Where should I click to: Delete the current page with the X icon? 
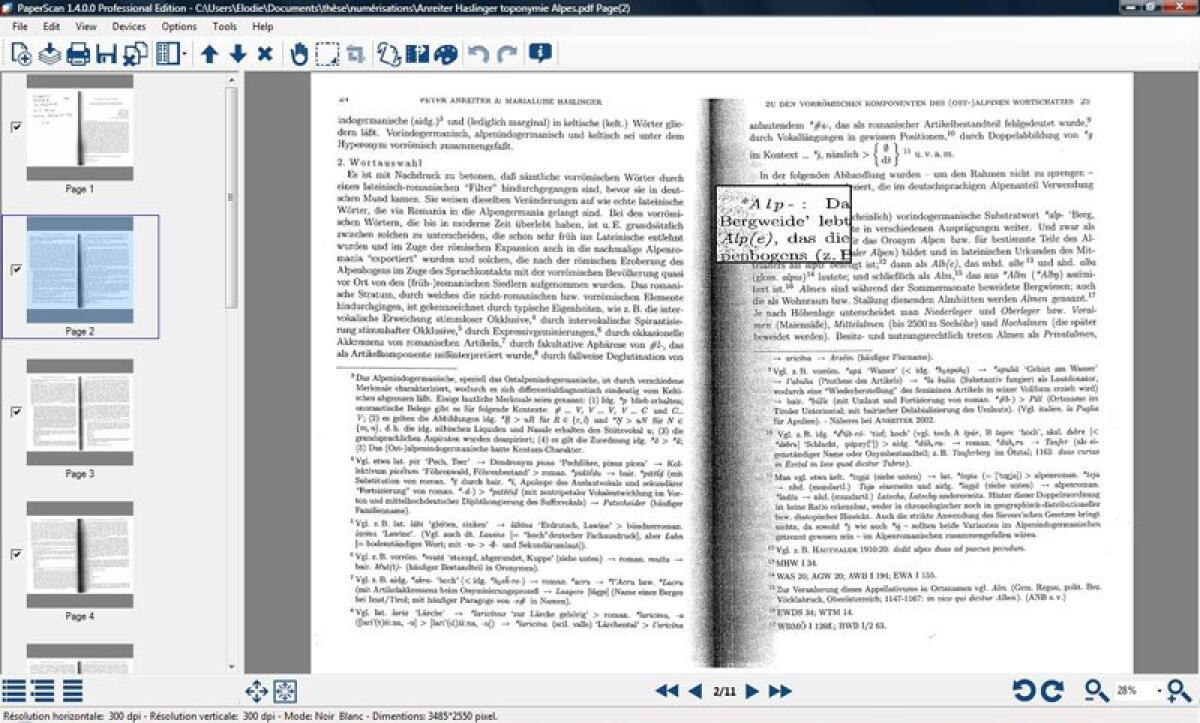click(x=264, y=53)
